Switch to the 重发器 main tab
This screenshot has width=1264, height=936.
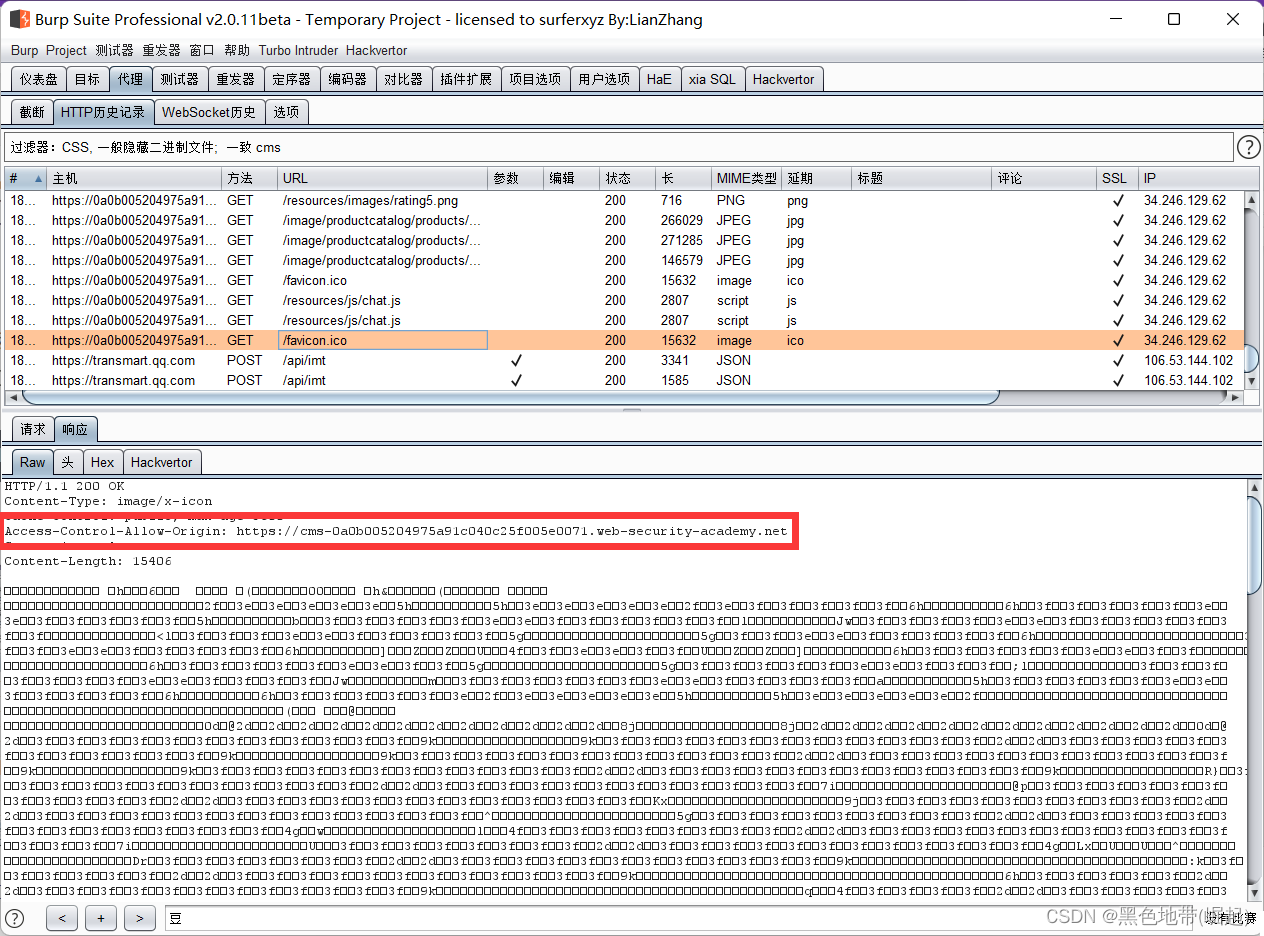pos(235,79)
